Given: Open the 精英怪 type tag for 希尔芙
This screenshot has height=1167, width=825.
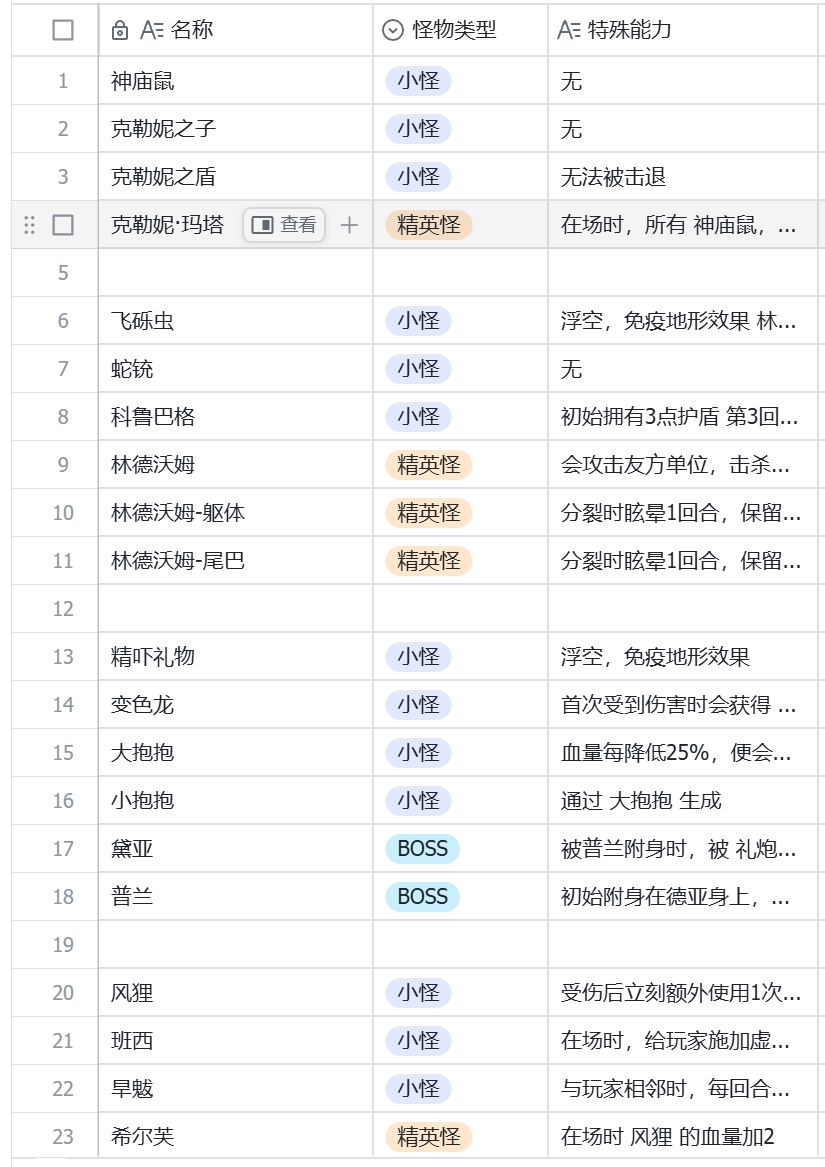Looking at the screenshot, I should point(429,1136).
